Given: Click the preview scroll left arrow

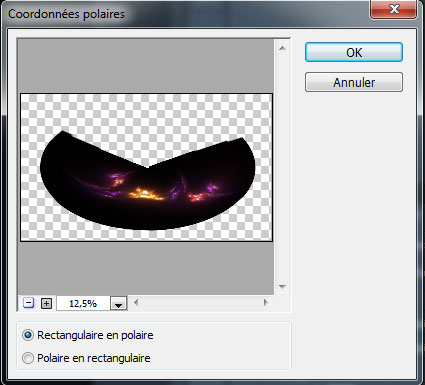Looking at the screenshot, I should [136, 303].
